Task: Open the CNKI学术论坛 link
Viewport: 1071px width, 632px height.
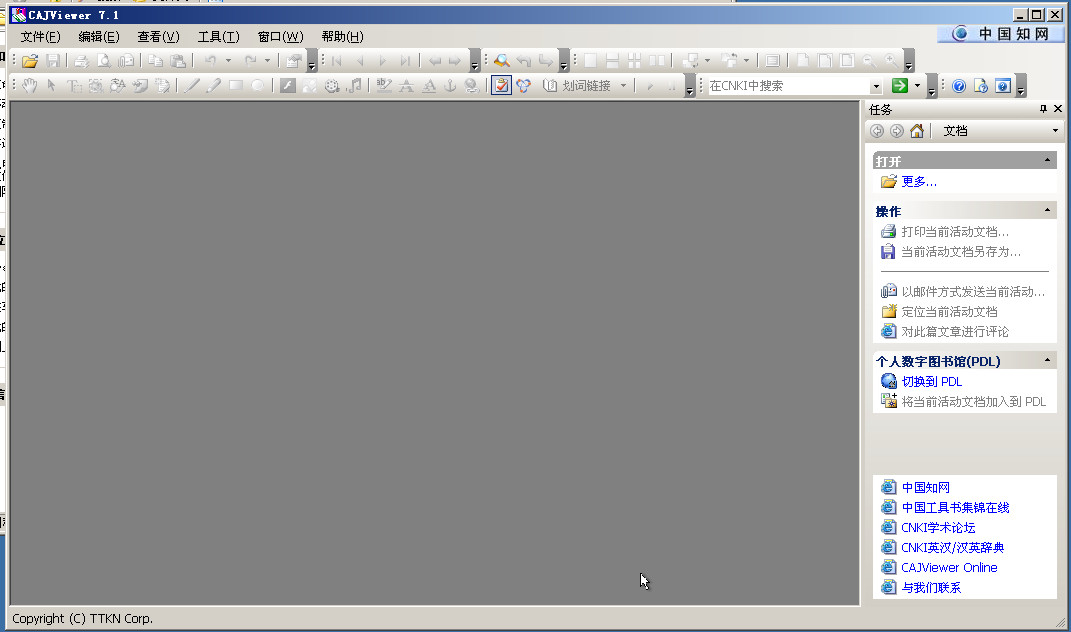Action: coord(938,527)
